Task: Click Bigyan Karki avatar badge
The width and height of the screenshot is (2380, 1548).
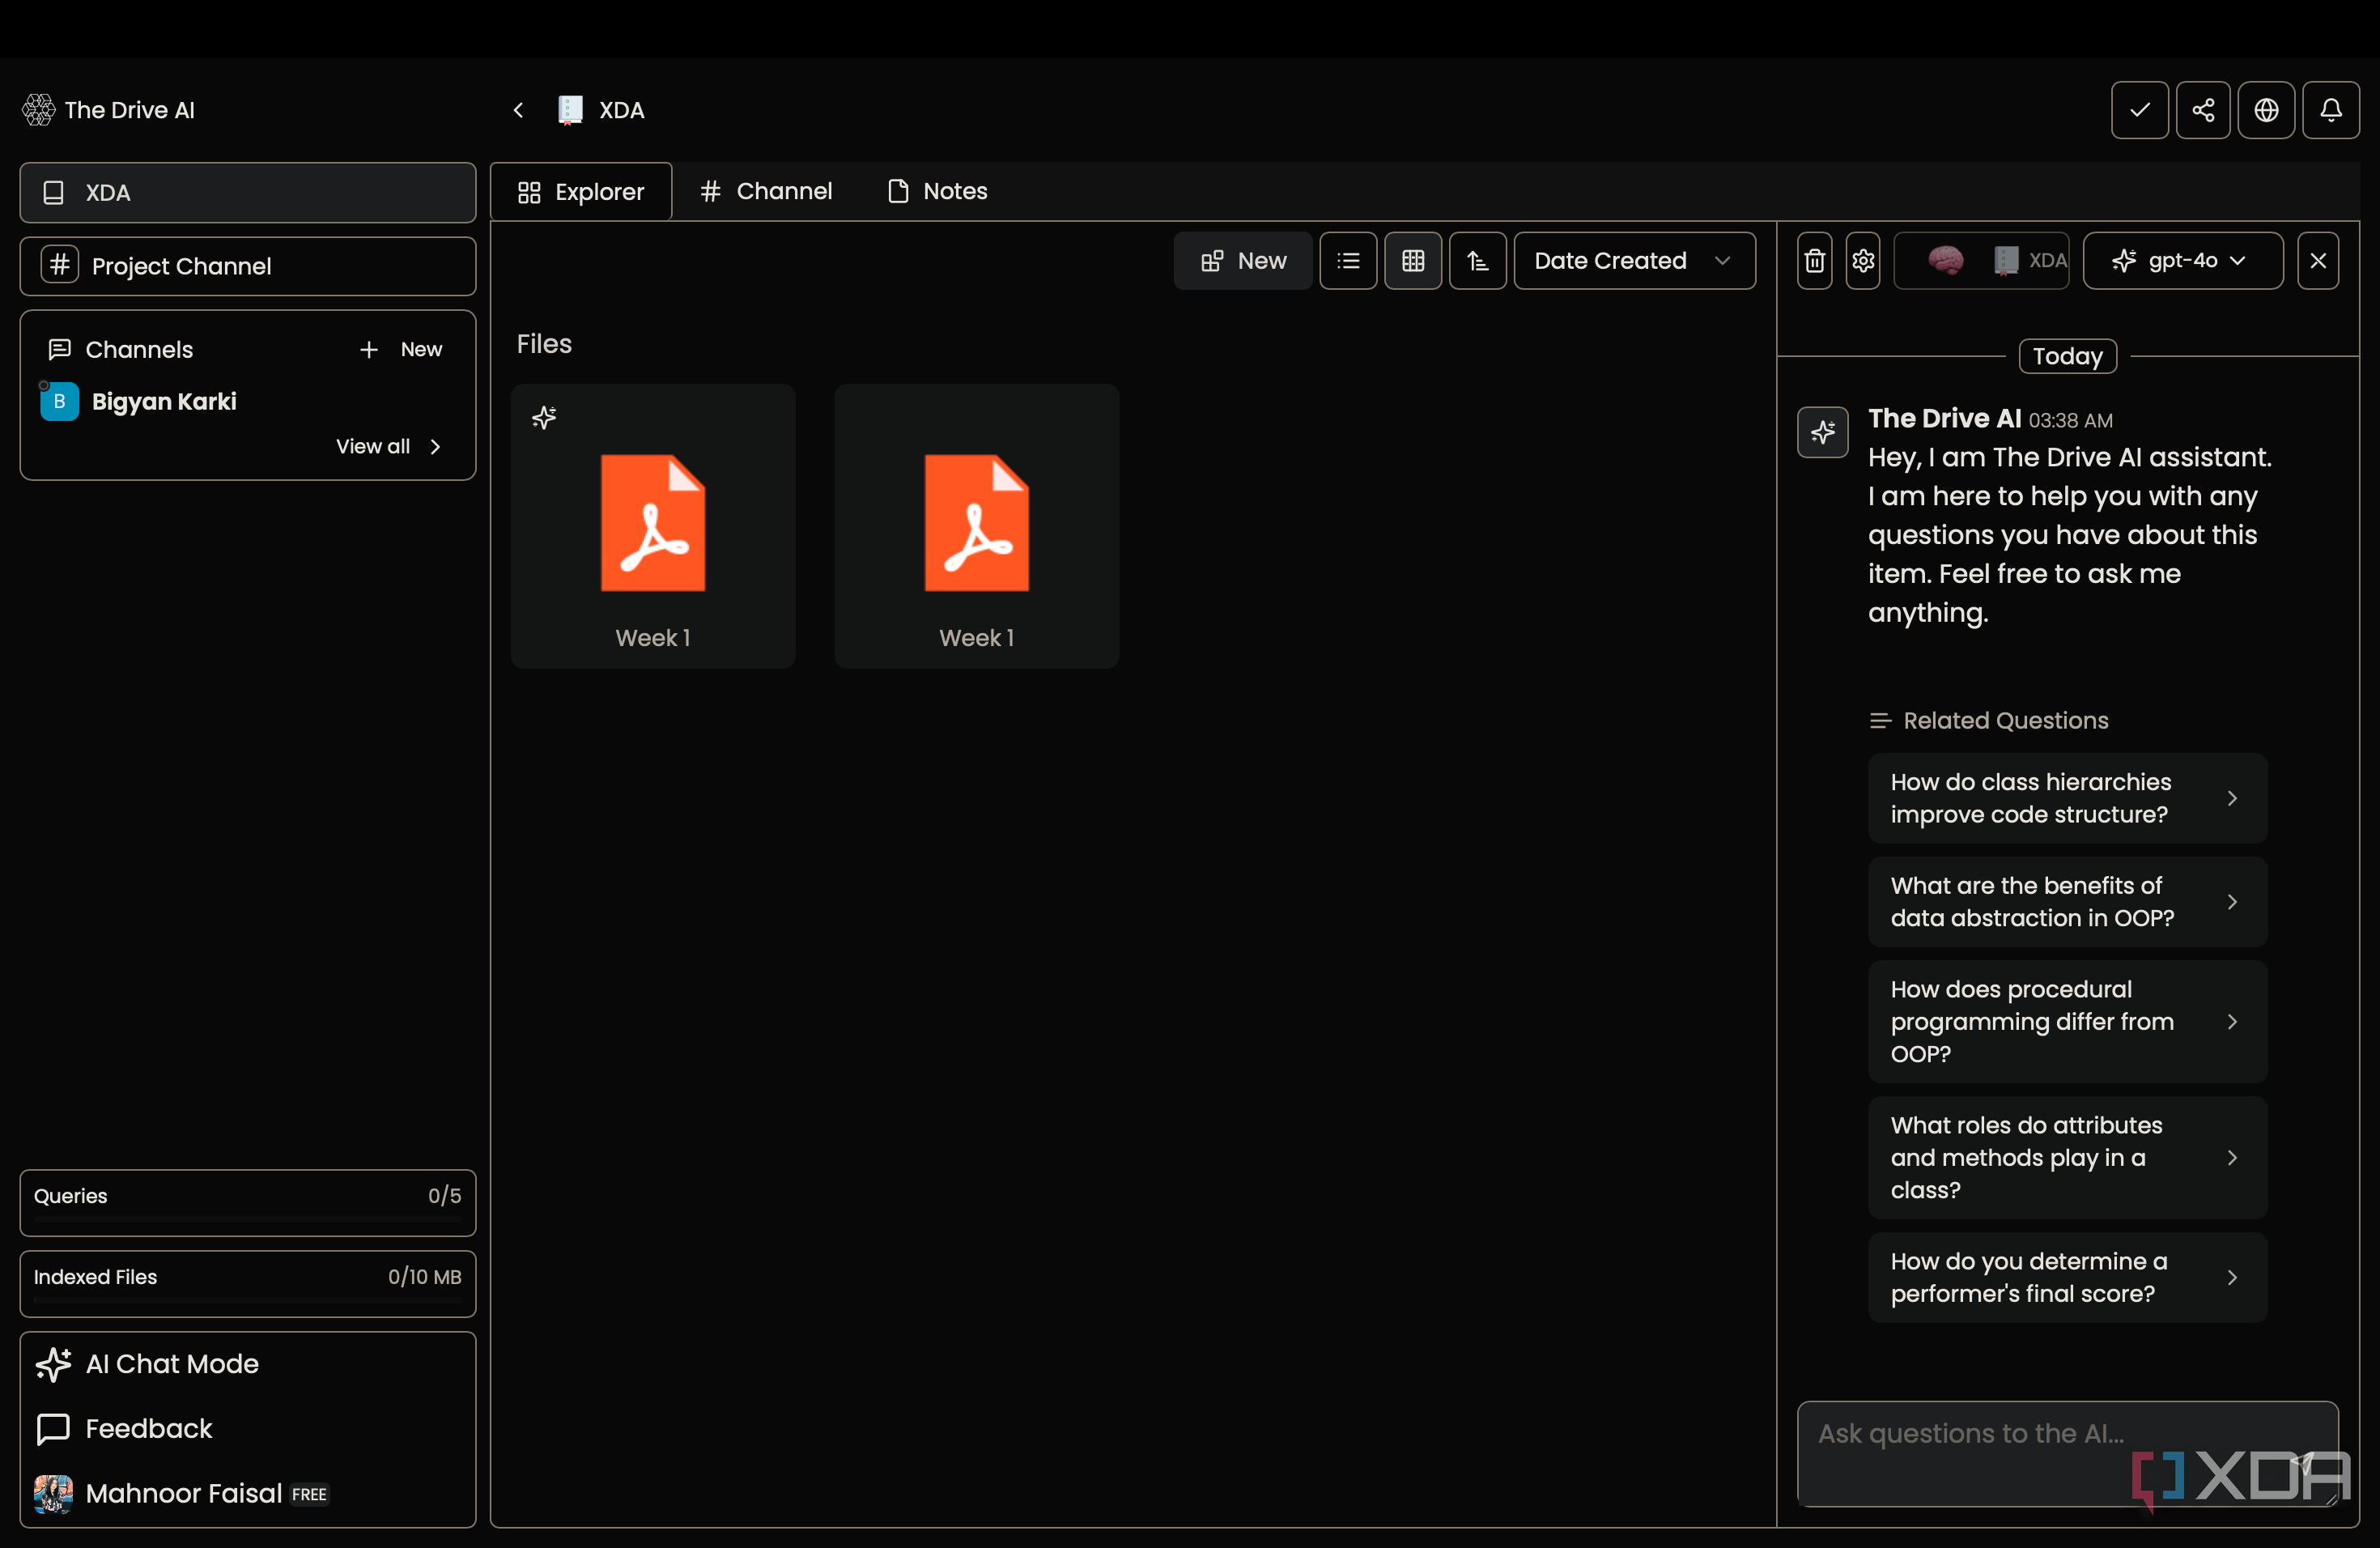Action: [59, 401]
